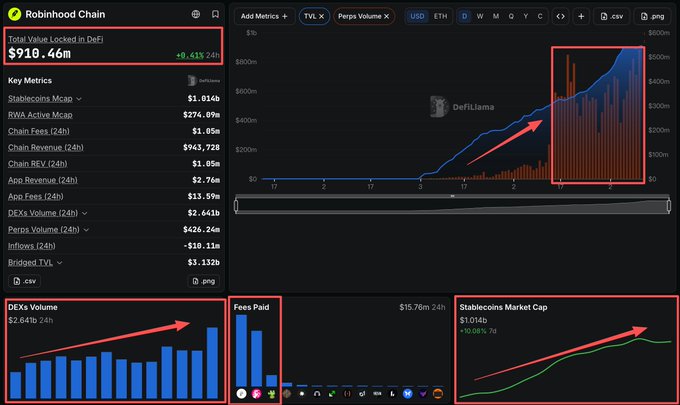Open Inflows (24h) link
Image resolution: width=680 pixels, height=405 pixels.
click(x=32, y=246)
